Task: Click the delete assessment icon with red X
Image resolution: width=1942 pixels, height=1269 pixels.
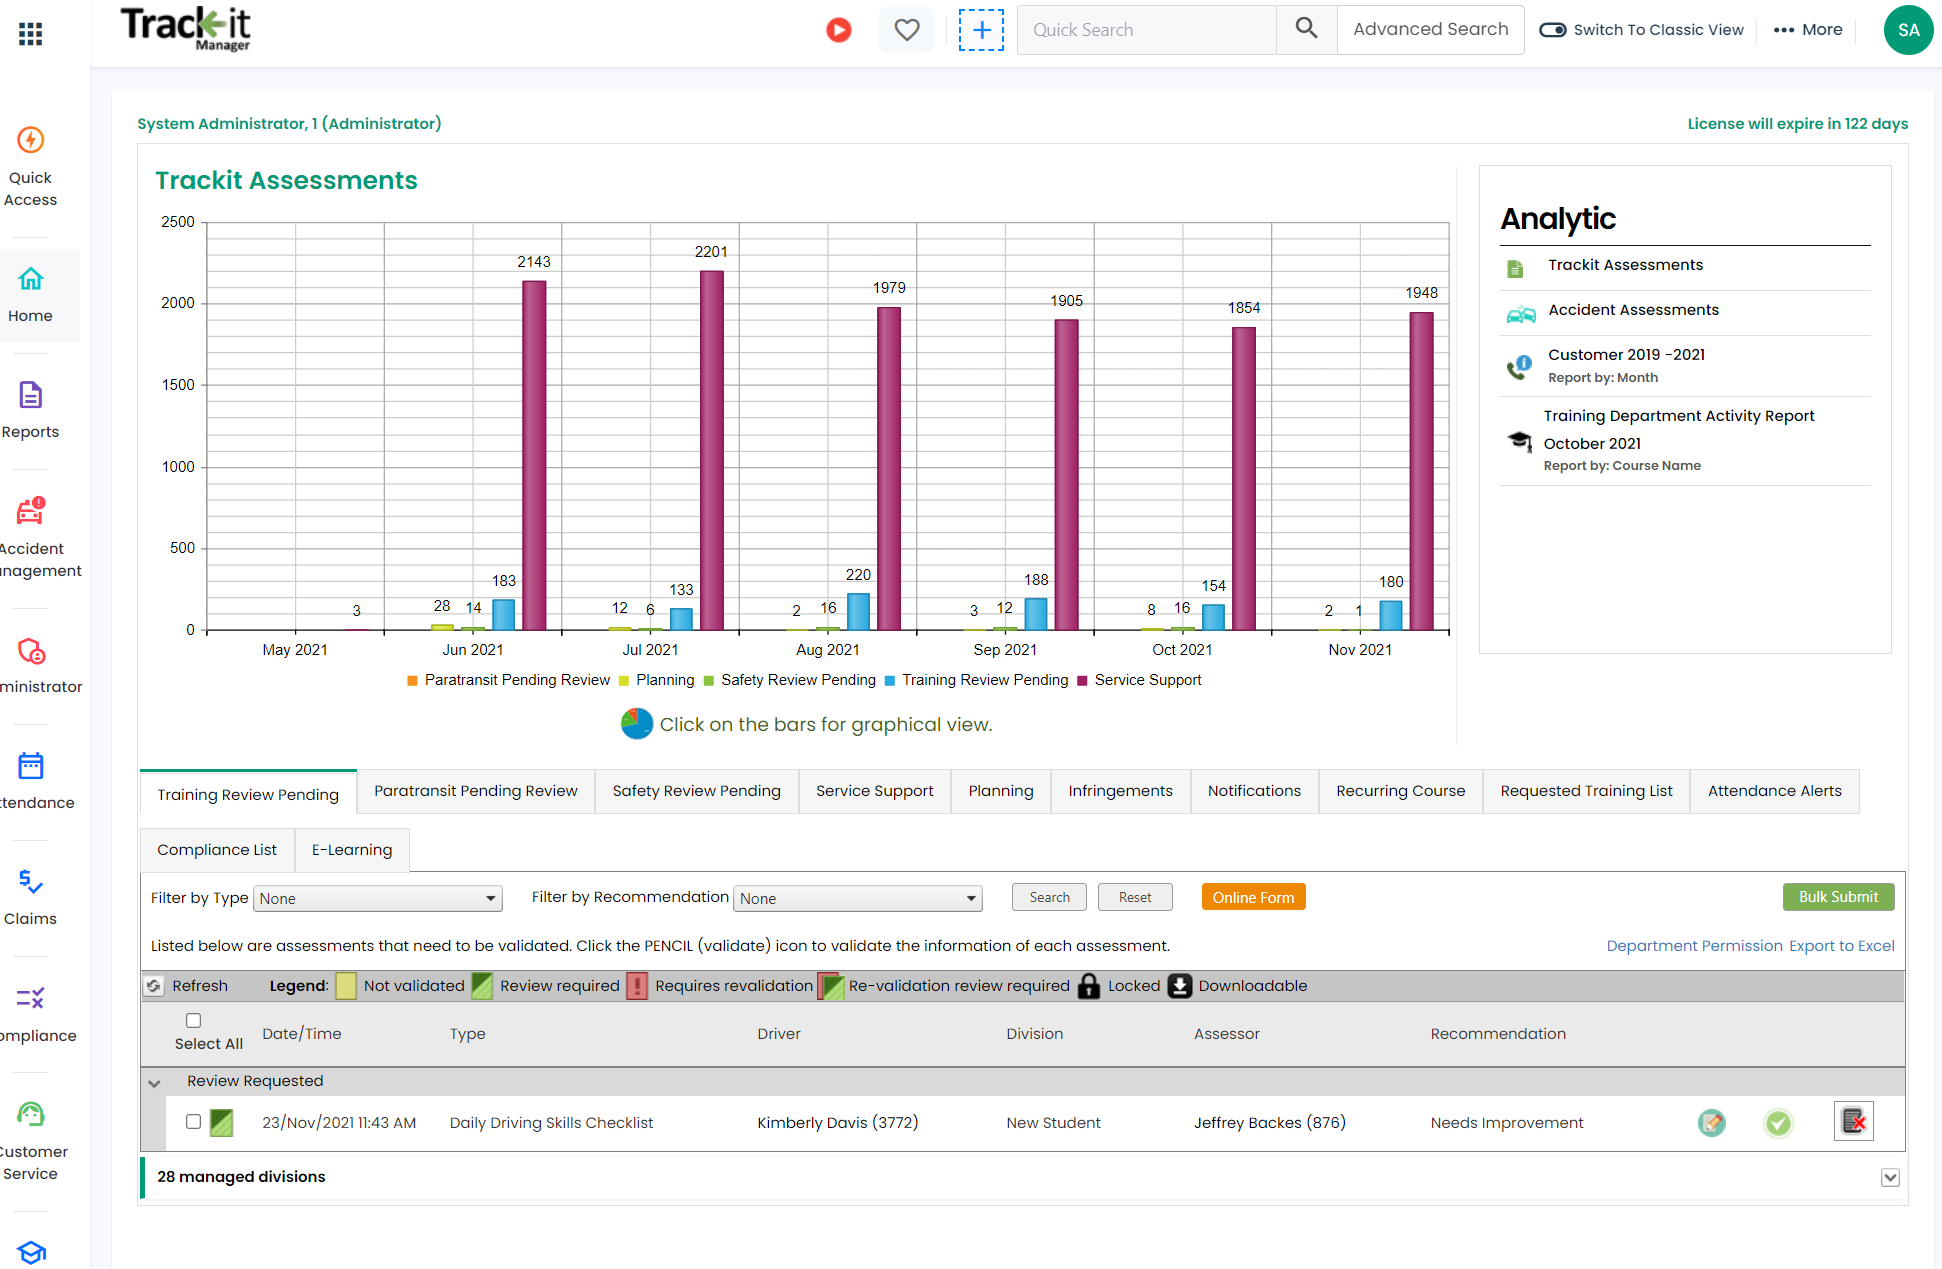Action: [x=1854, y=1121]
